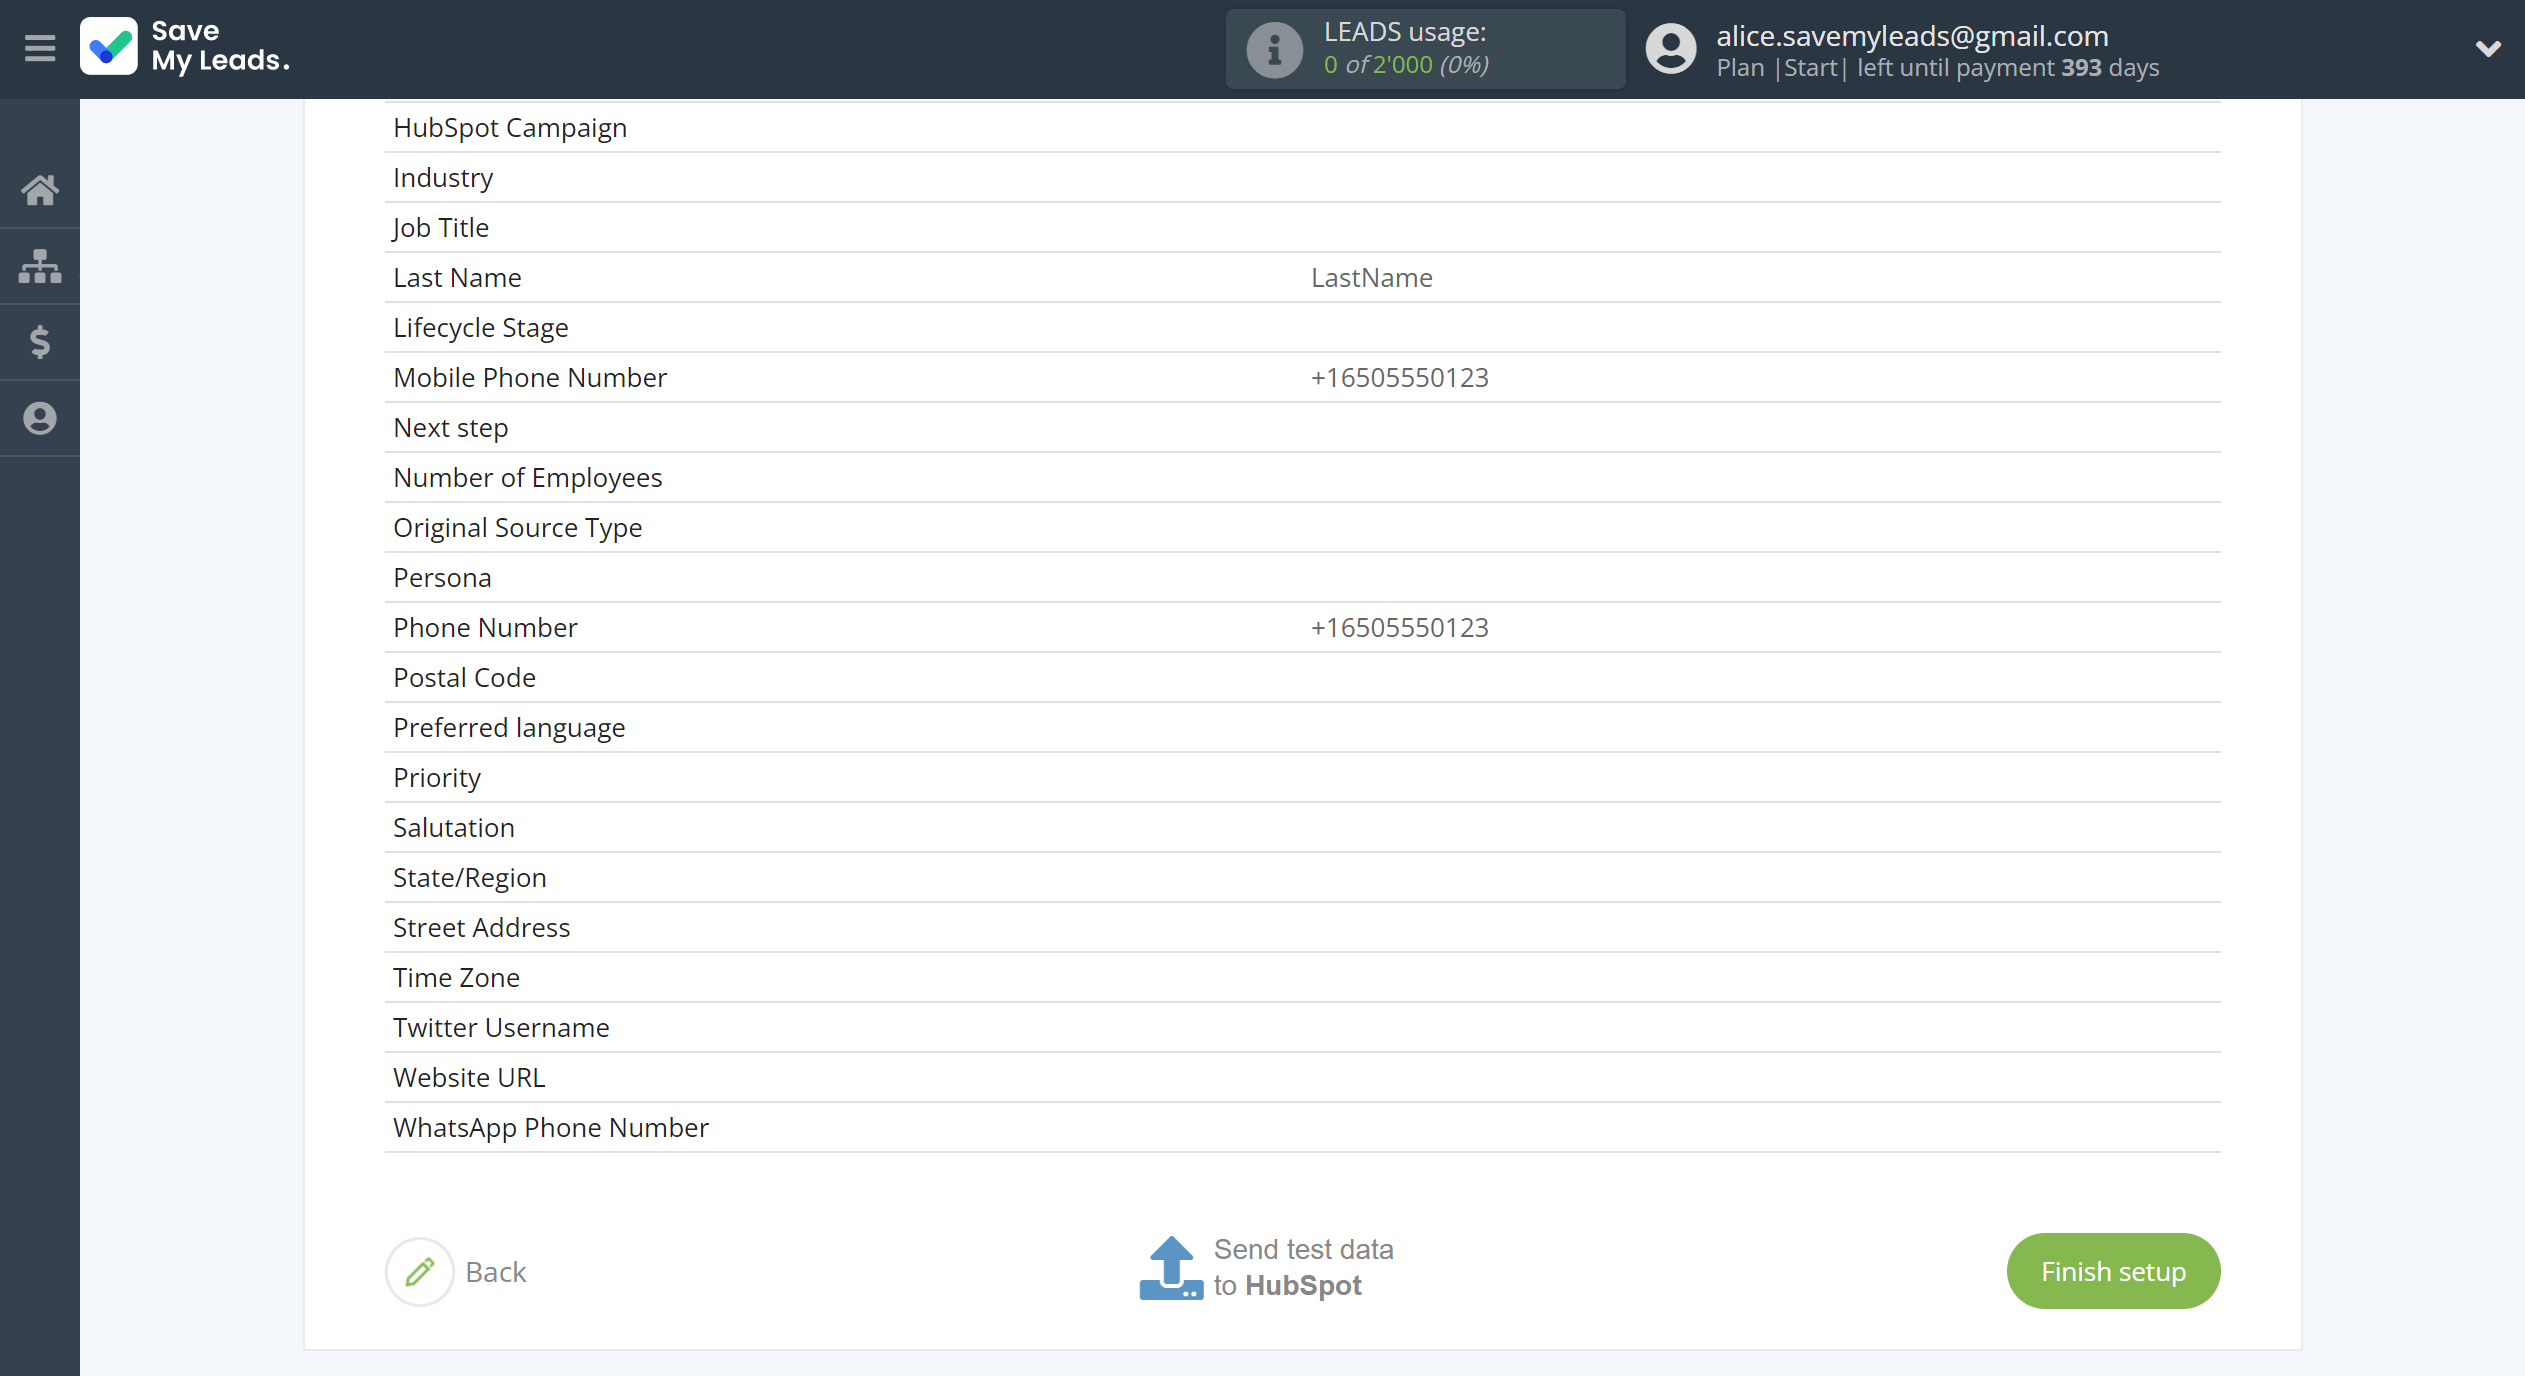Select the Number of Employees row
2525x1376 pixels.
pos(1302,477)
